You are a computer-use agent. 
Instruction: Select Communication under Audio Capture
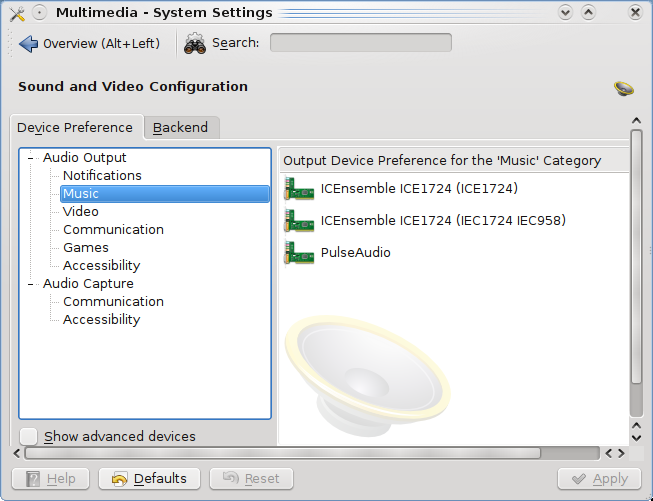(113, 302)
